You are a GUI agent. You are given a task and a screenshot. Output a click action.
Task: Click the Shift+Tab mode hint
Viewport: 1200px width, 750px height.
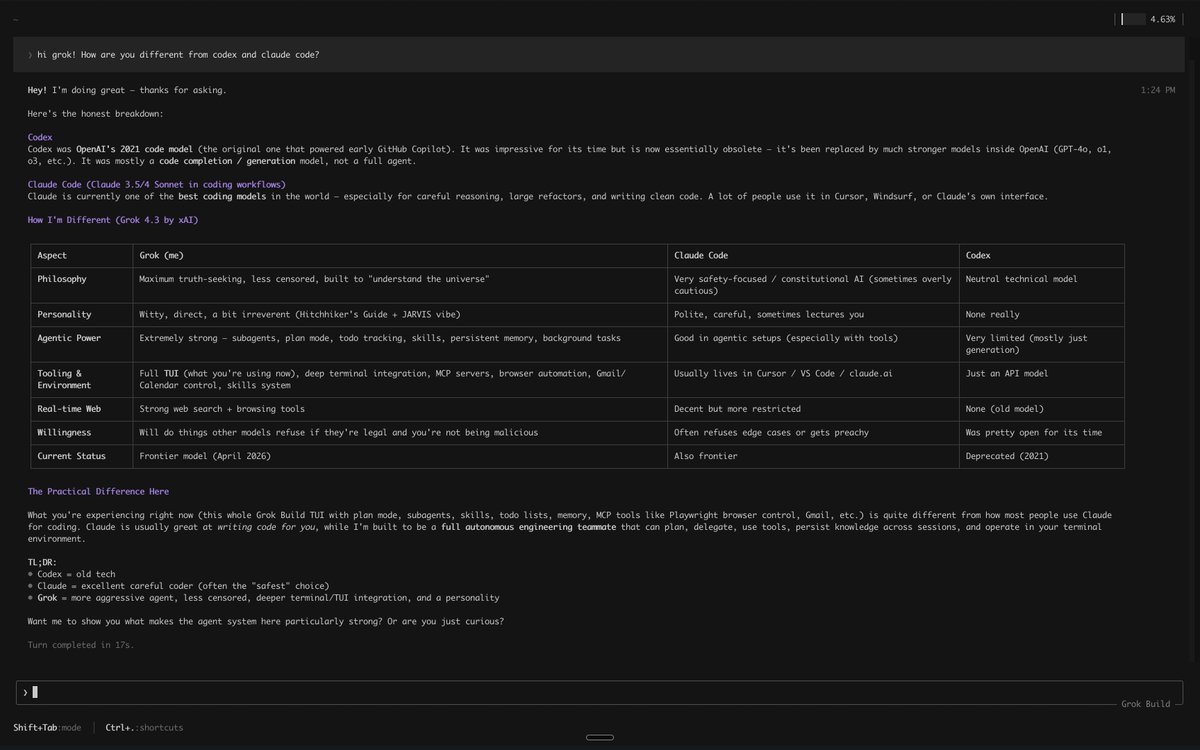pos(47,728)
